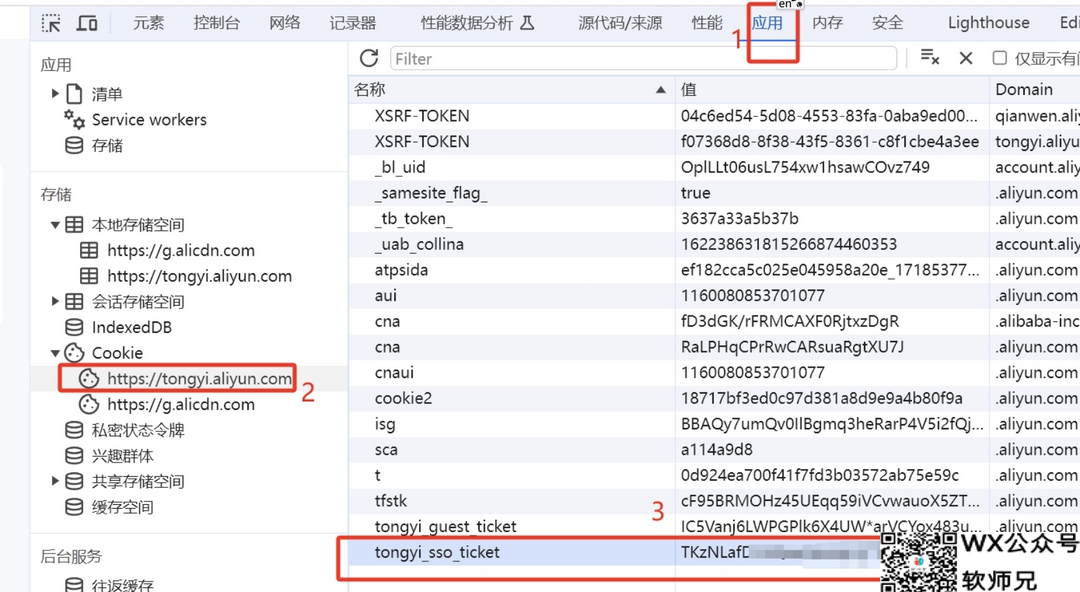
Task: Click the IndexedDB database icon
Action: pos(74,327)
